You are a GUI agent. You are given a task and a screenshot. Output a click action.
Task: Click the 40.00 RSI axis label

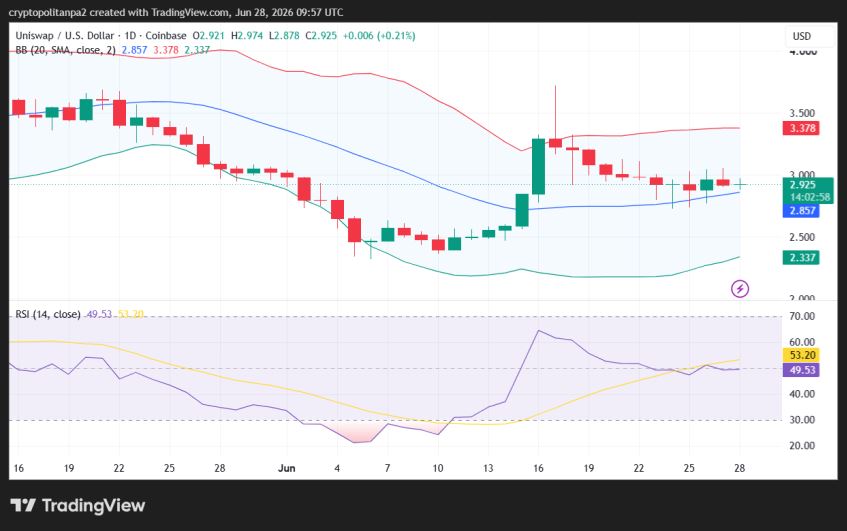point(802,394)
